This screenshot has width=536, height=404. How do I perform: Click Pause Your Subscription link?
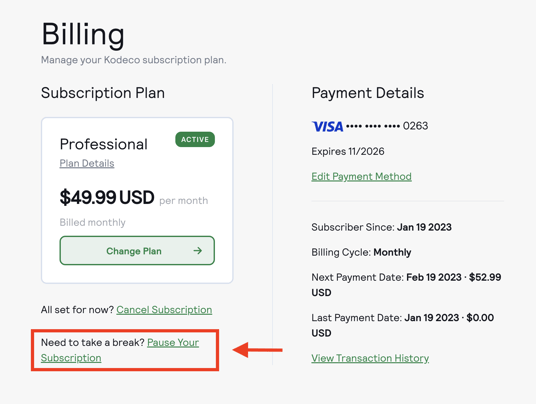120,350
